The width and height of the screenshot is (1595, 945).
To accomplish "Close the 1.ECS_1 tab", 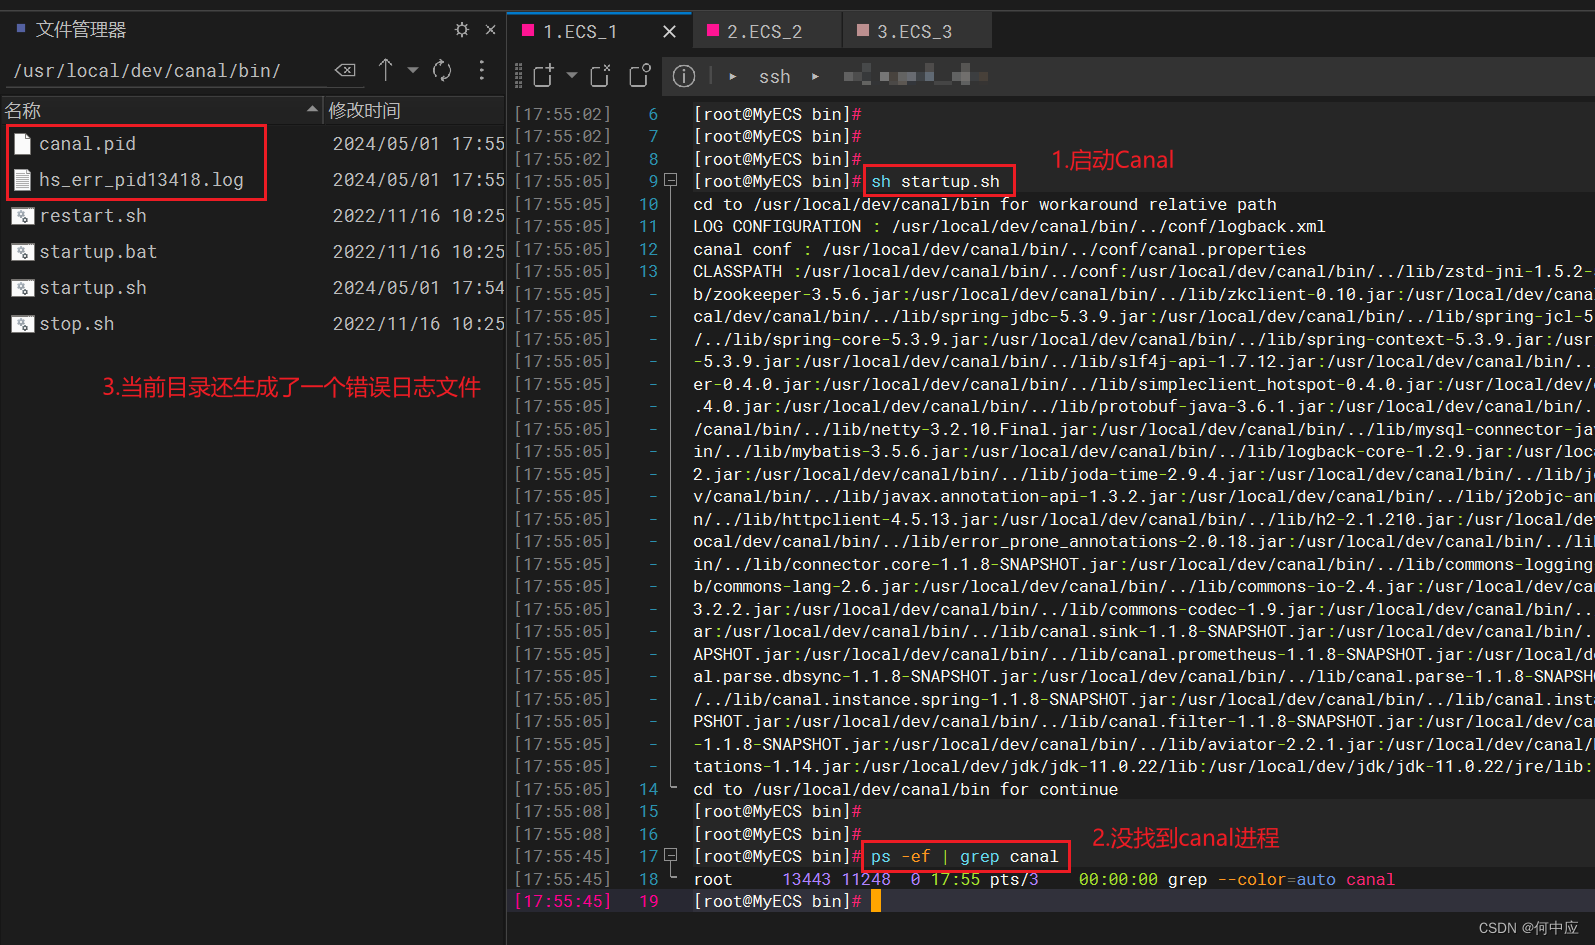I will point(670,32).
